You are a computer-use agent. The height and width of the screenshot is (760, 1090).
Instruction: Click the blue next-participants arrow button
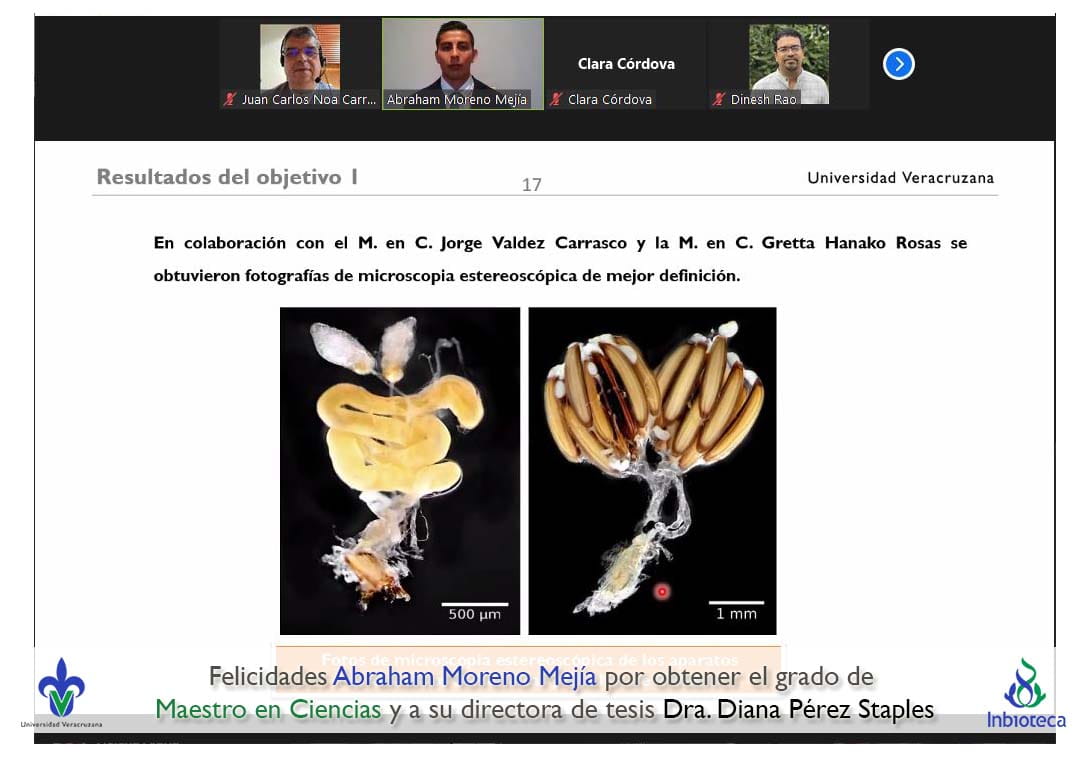point(898,64)
